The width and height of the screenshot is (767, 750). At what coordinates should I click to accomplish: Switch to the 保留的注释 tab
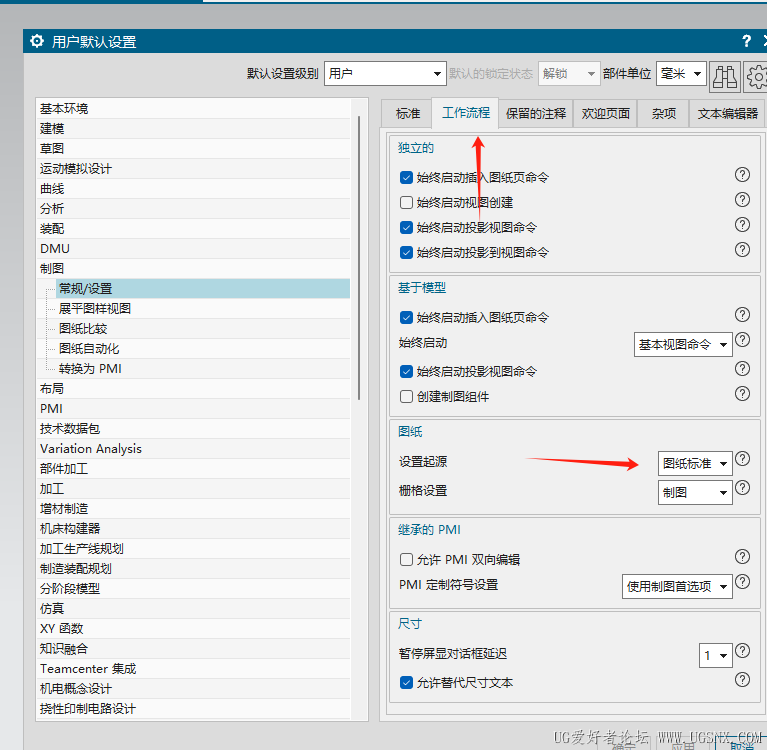click(x=536, y=114)
